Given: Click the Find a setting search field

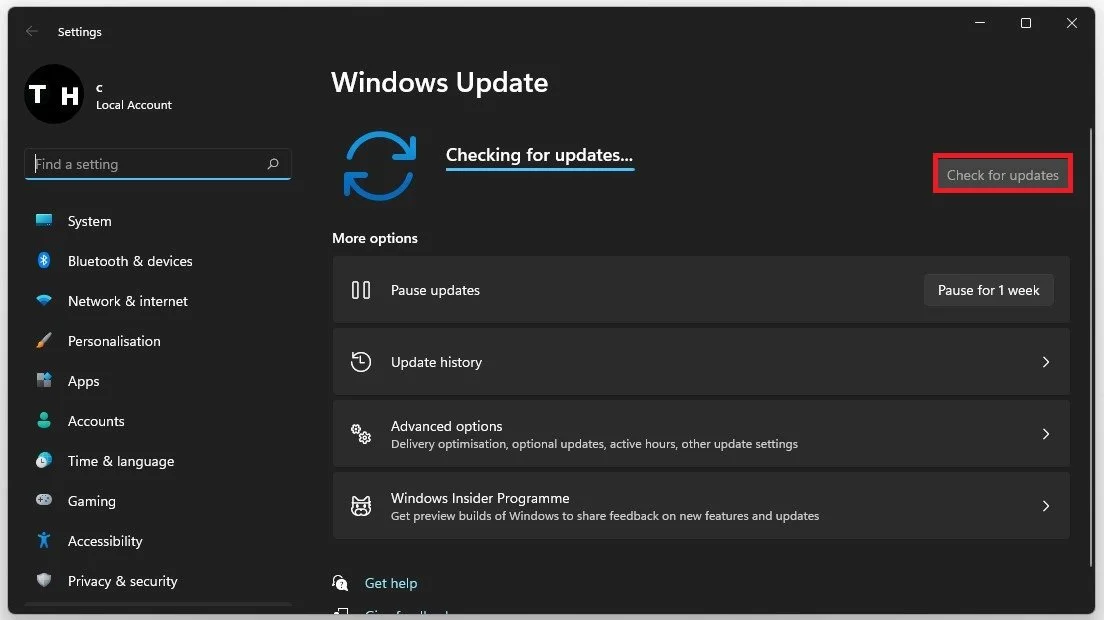Looking at the screenshot, I should [158, 164].
